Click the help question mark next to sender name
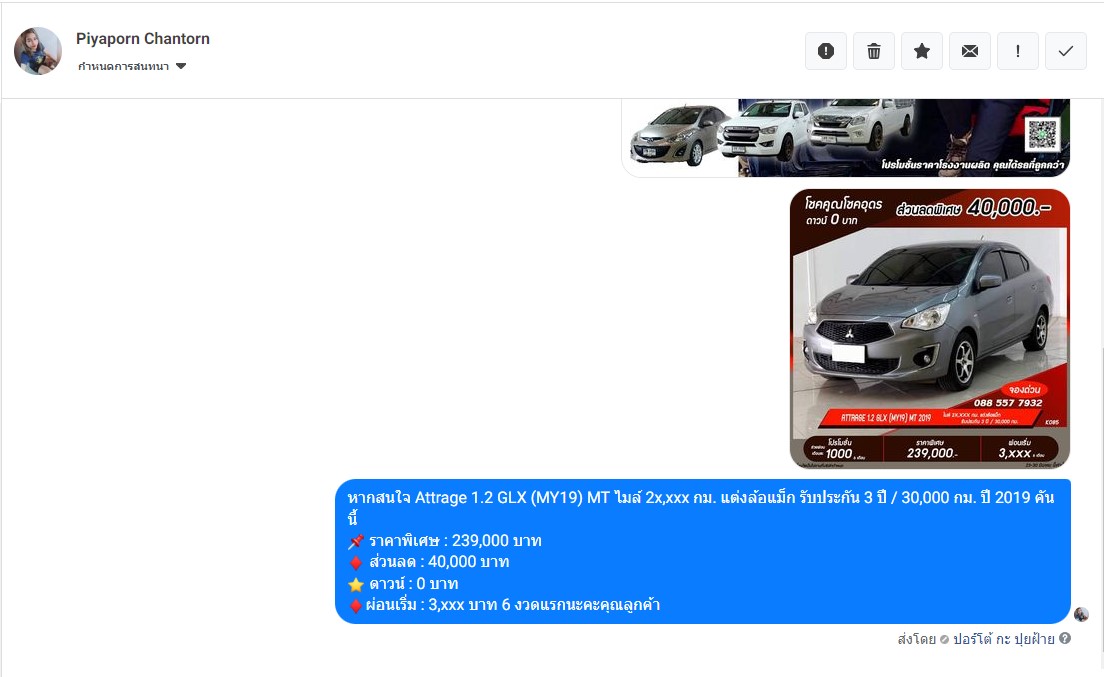Viewport: 1104px width, 677px height. [x=1065, y=638]
